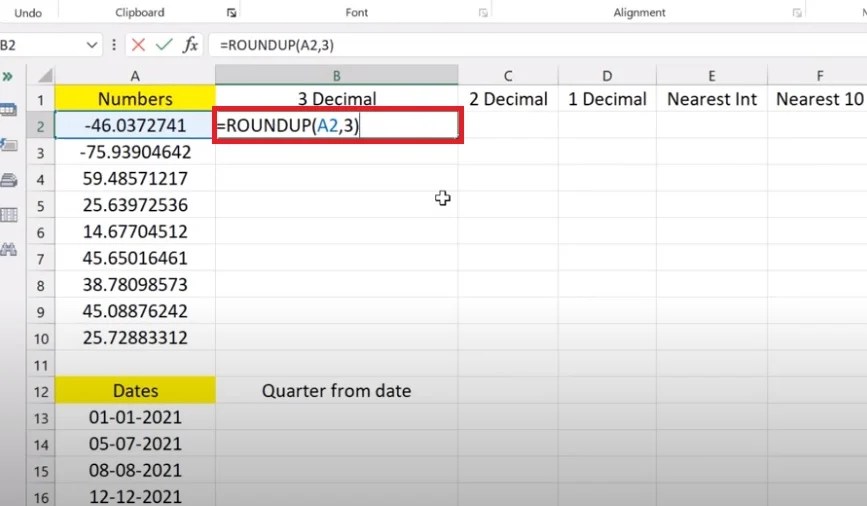867x506 pixels.
Task: Click the yellow Dates header cell
Action: click(x=135, y=390)
